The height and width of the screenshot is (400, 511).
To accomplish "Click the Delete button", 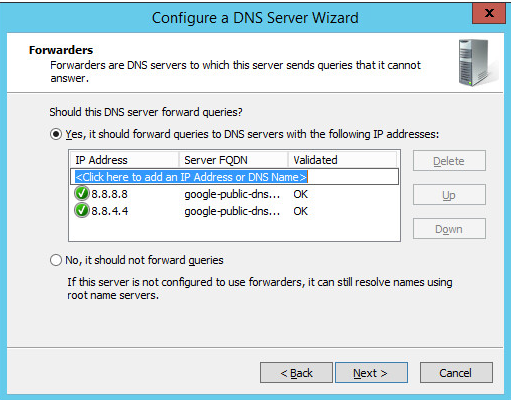I will 449,161.
